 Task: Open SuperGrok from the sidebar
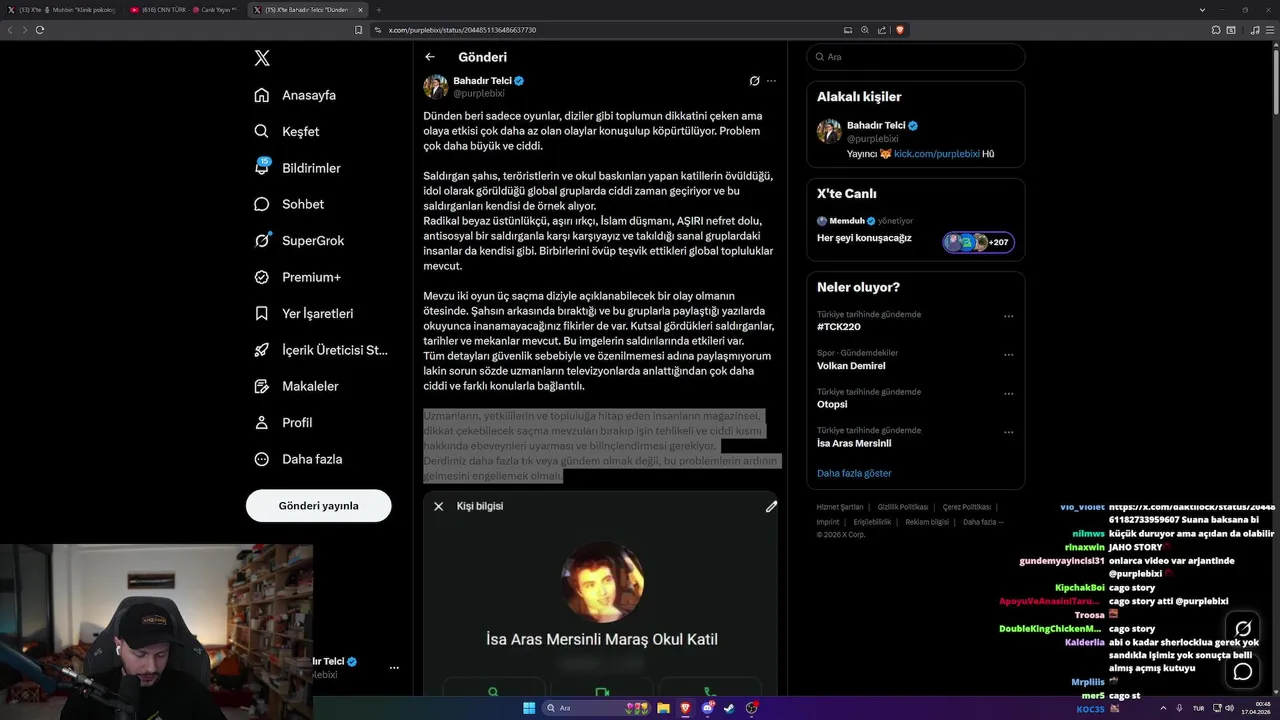coord(299,240)
